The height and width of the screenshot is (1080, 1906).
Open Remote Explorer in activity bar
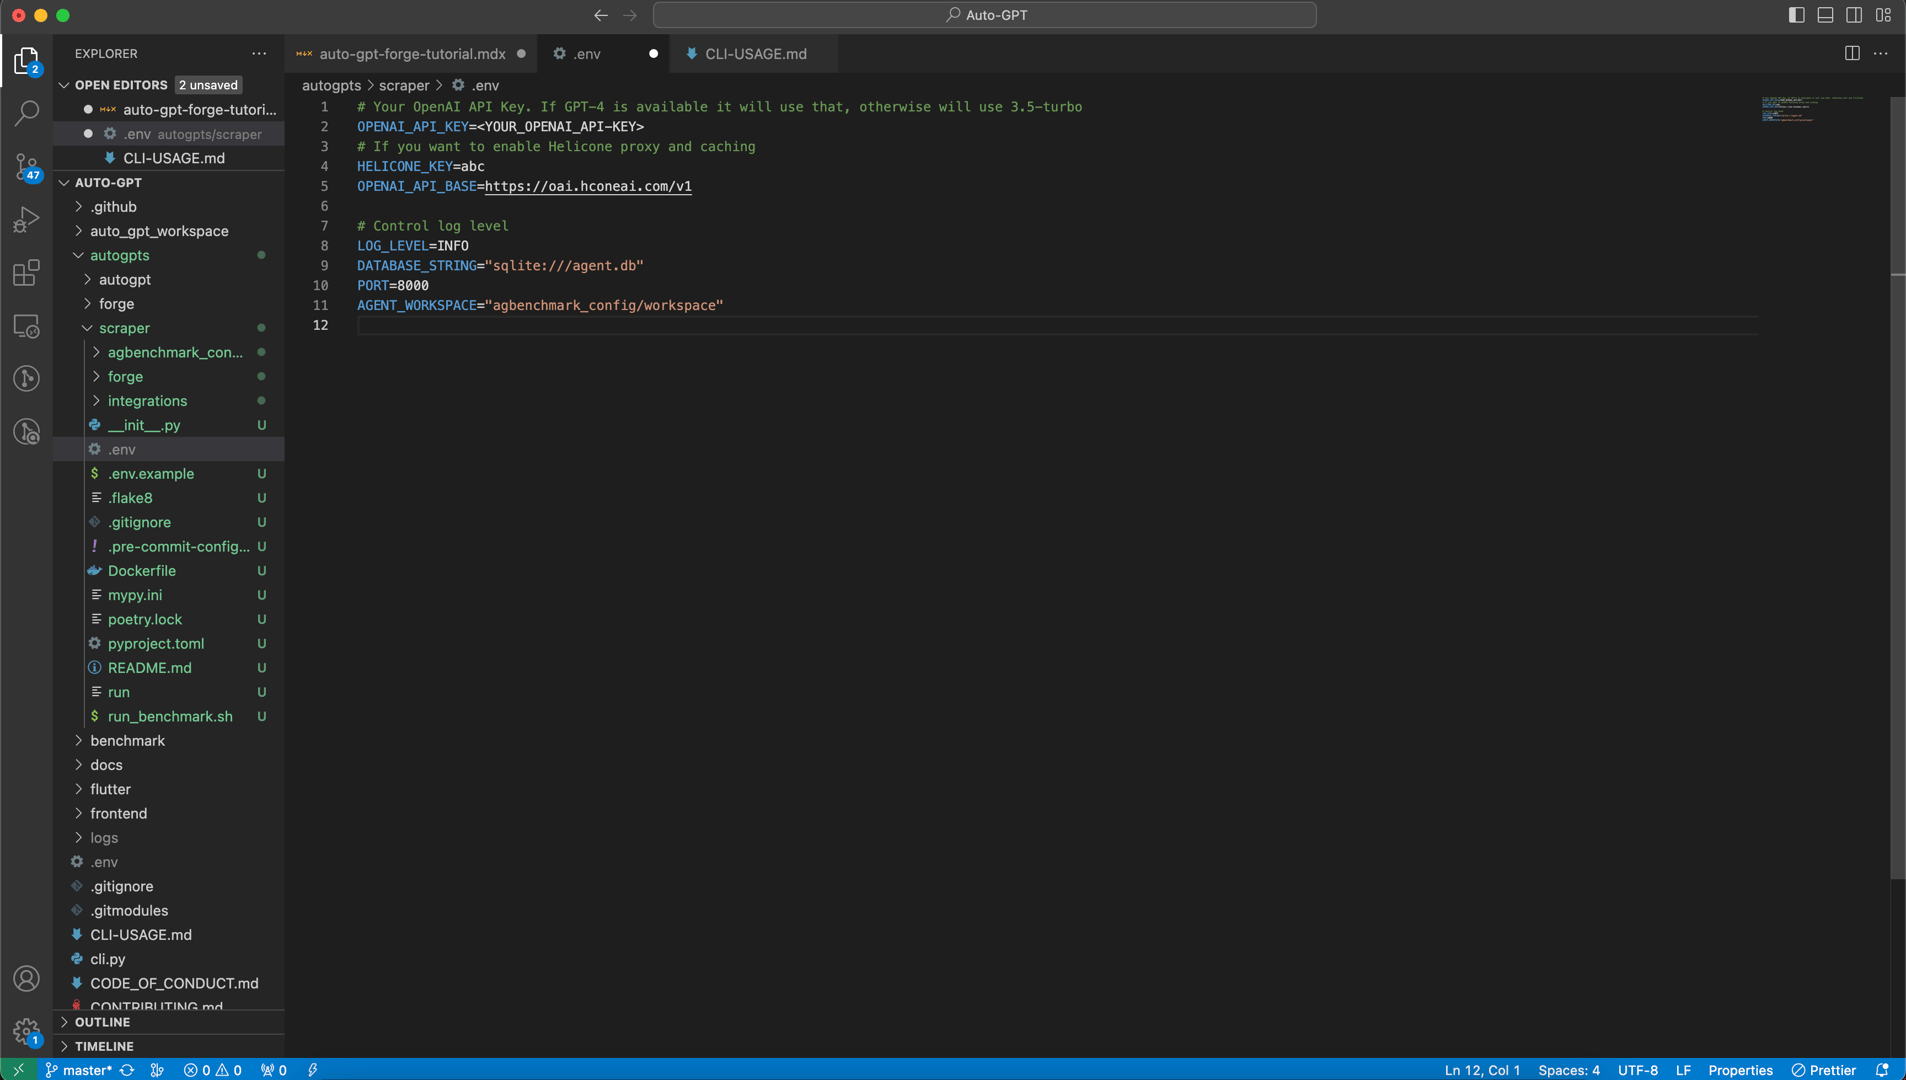coord(27,326)
